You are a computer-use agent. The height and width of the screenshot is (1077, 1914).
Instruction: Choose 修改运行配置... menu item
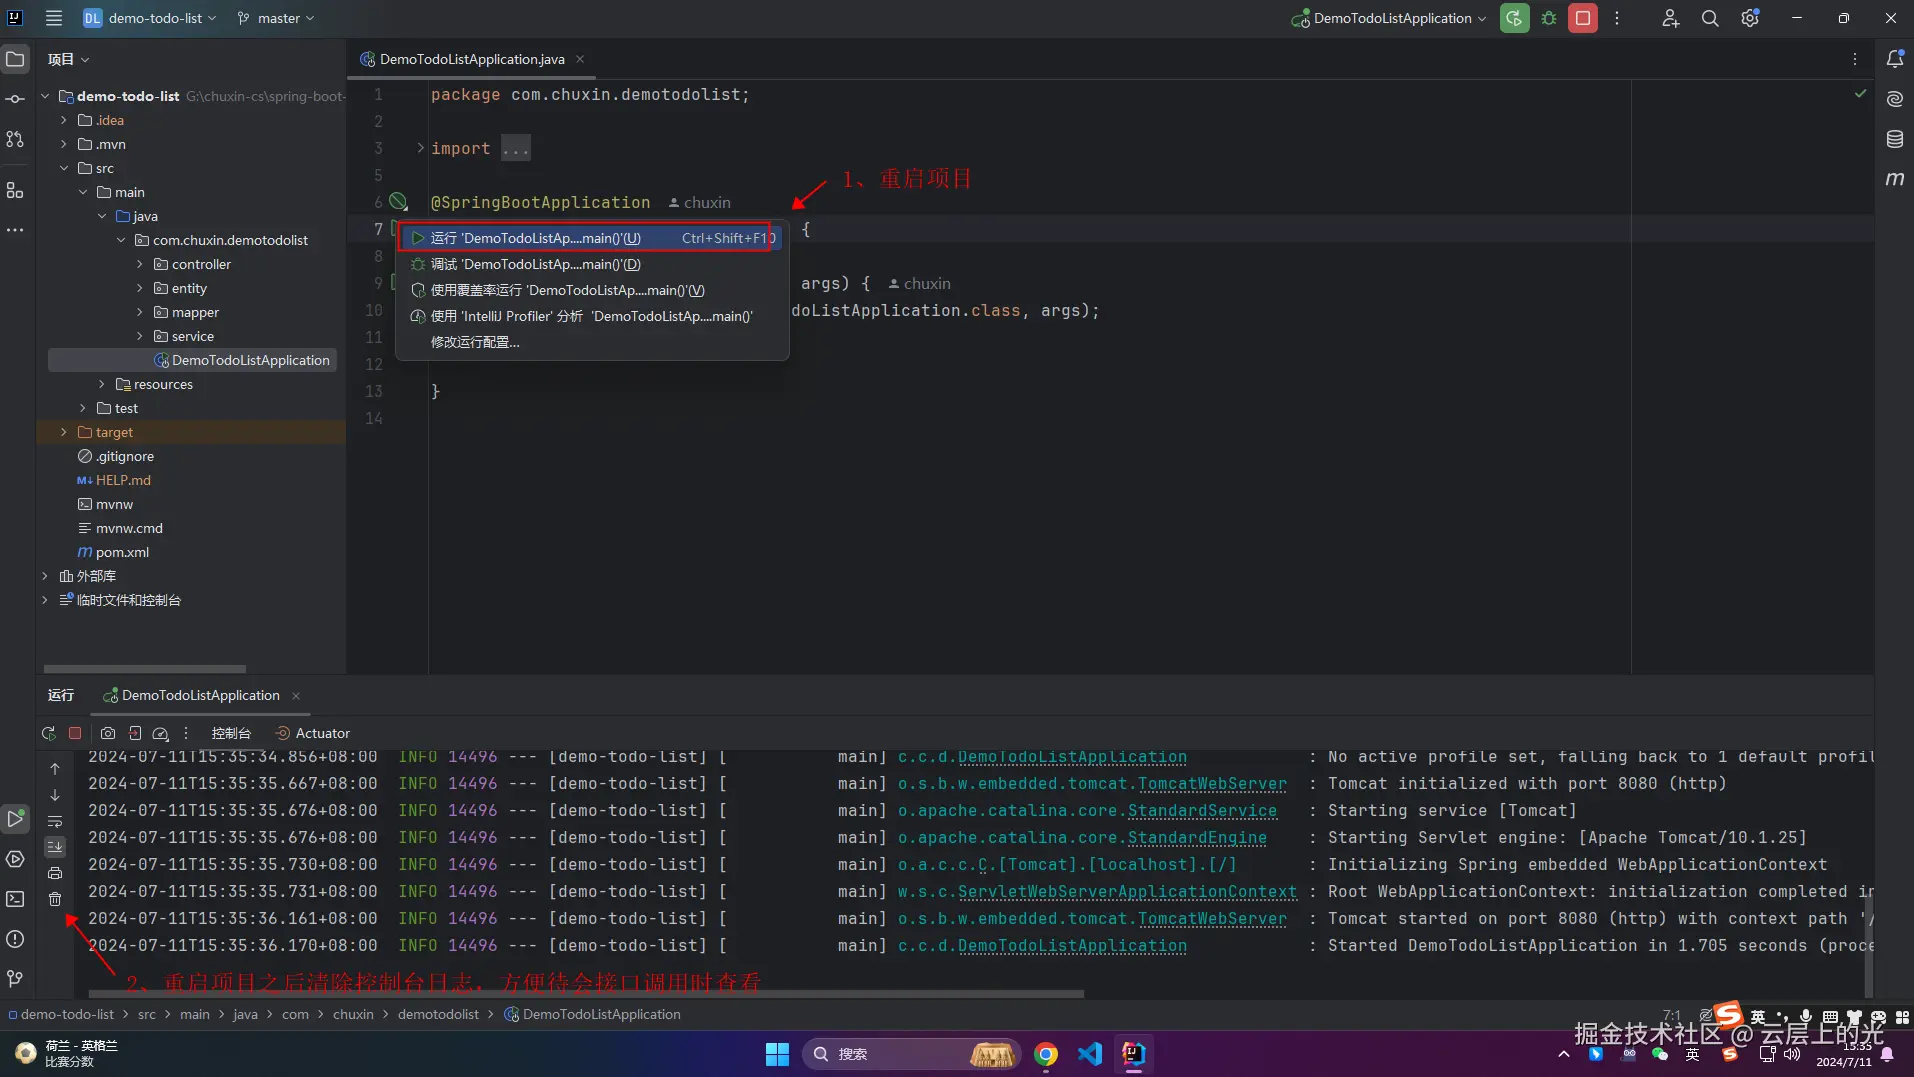590,342
